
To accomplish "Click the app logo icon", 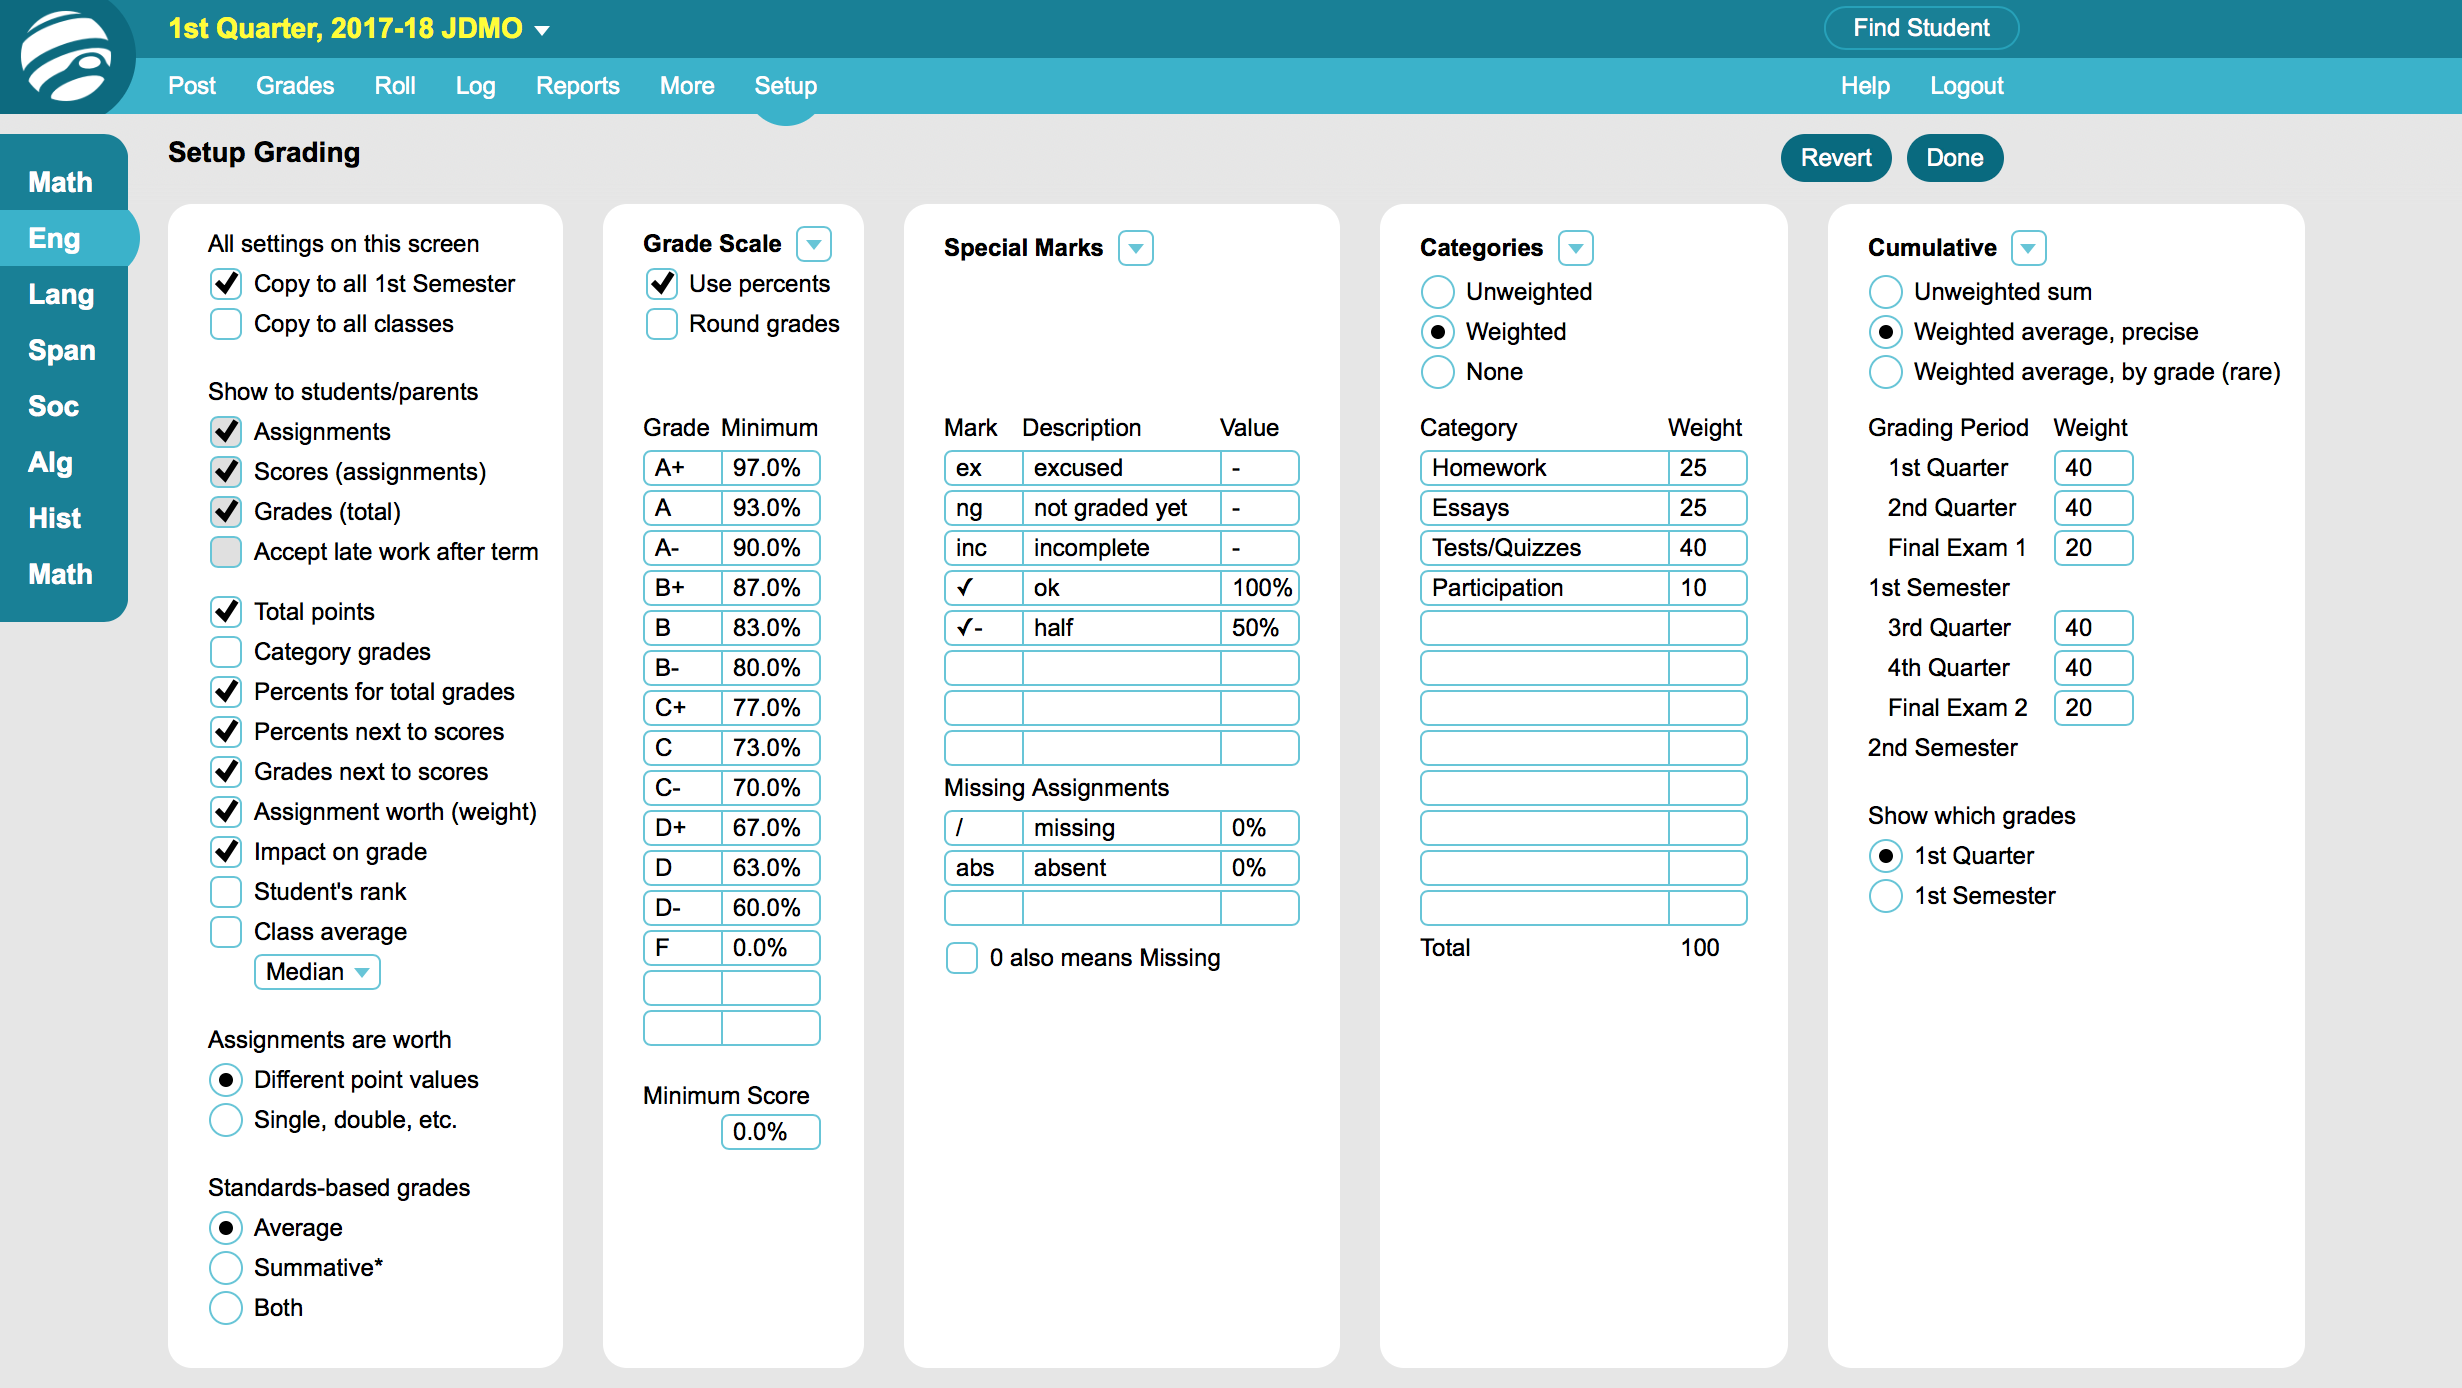I will pos(66,57).
